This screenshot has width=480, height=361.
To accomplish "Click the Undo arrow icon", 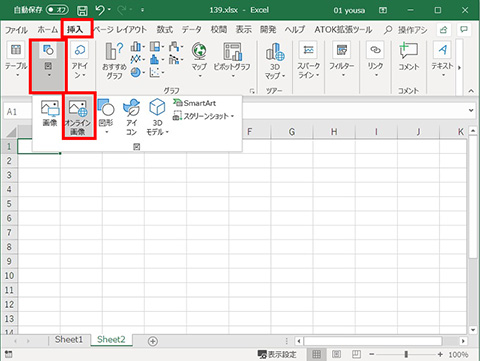I will 100,10.
